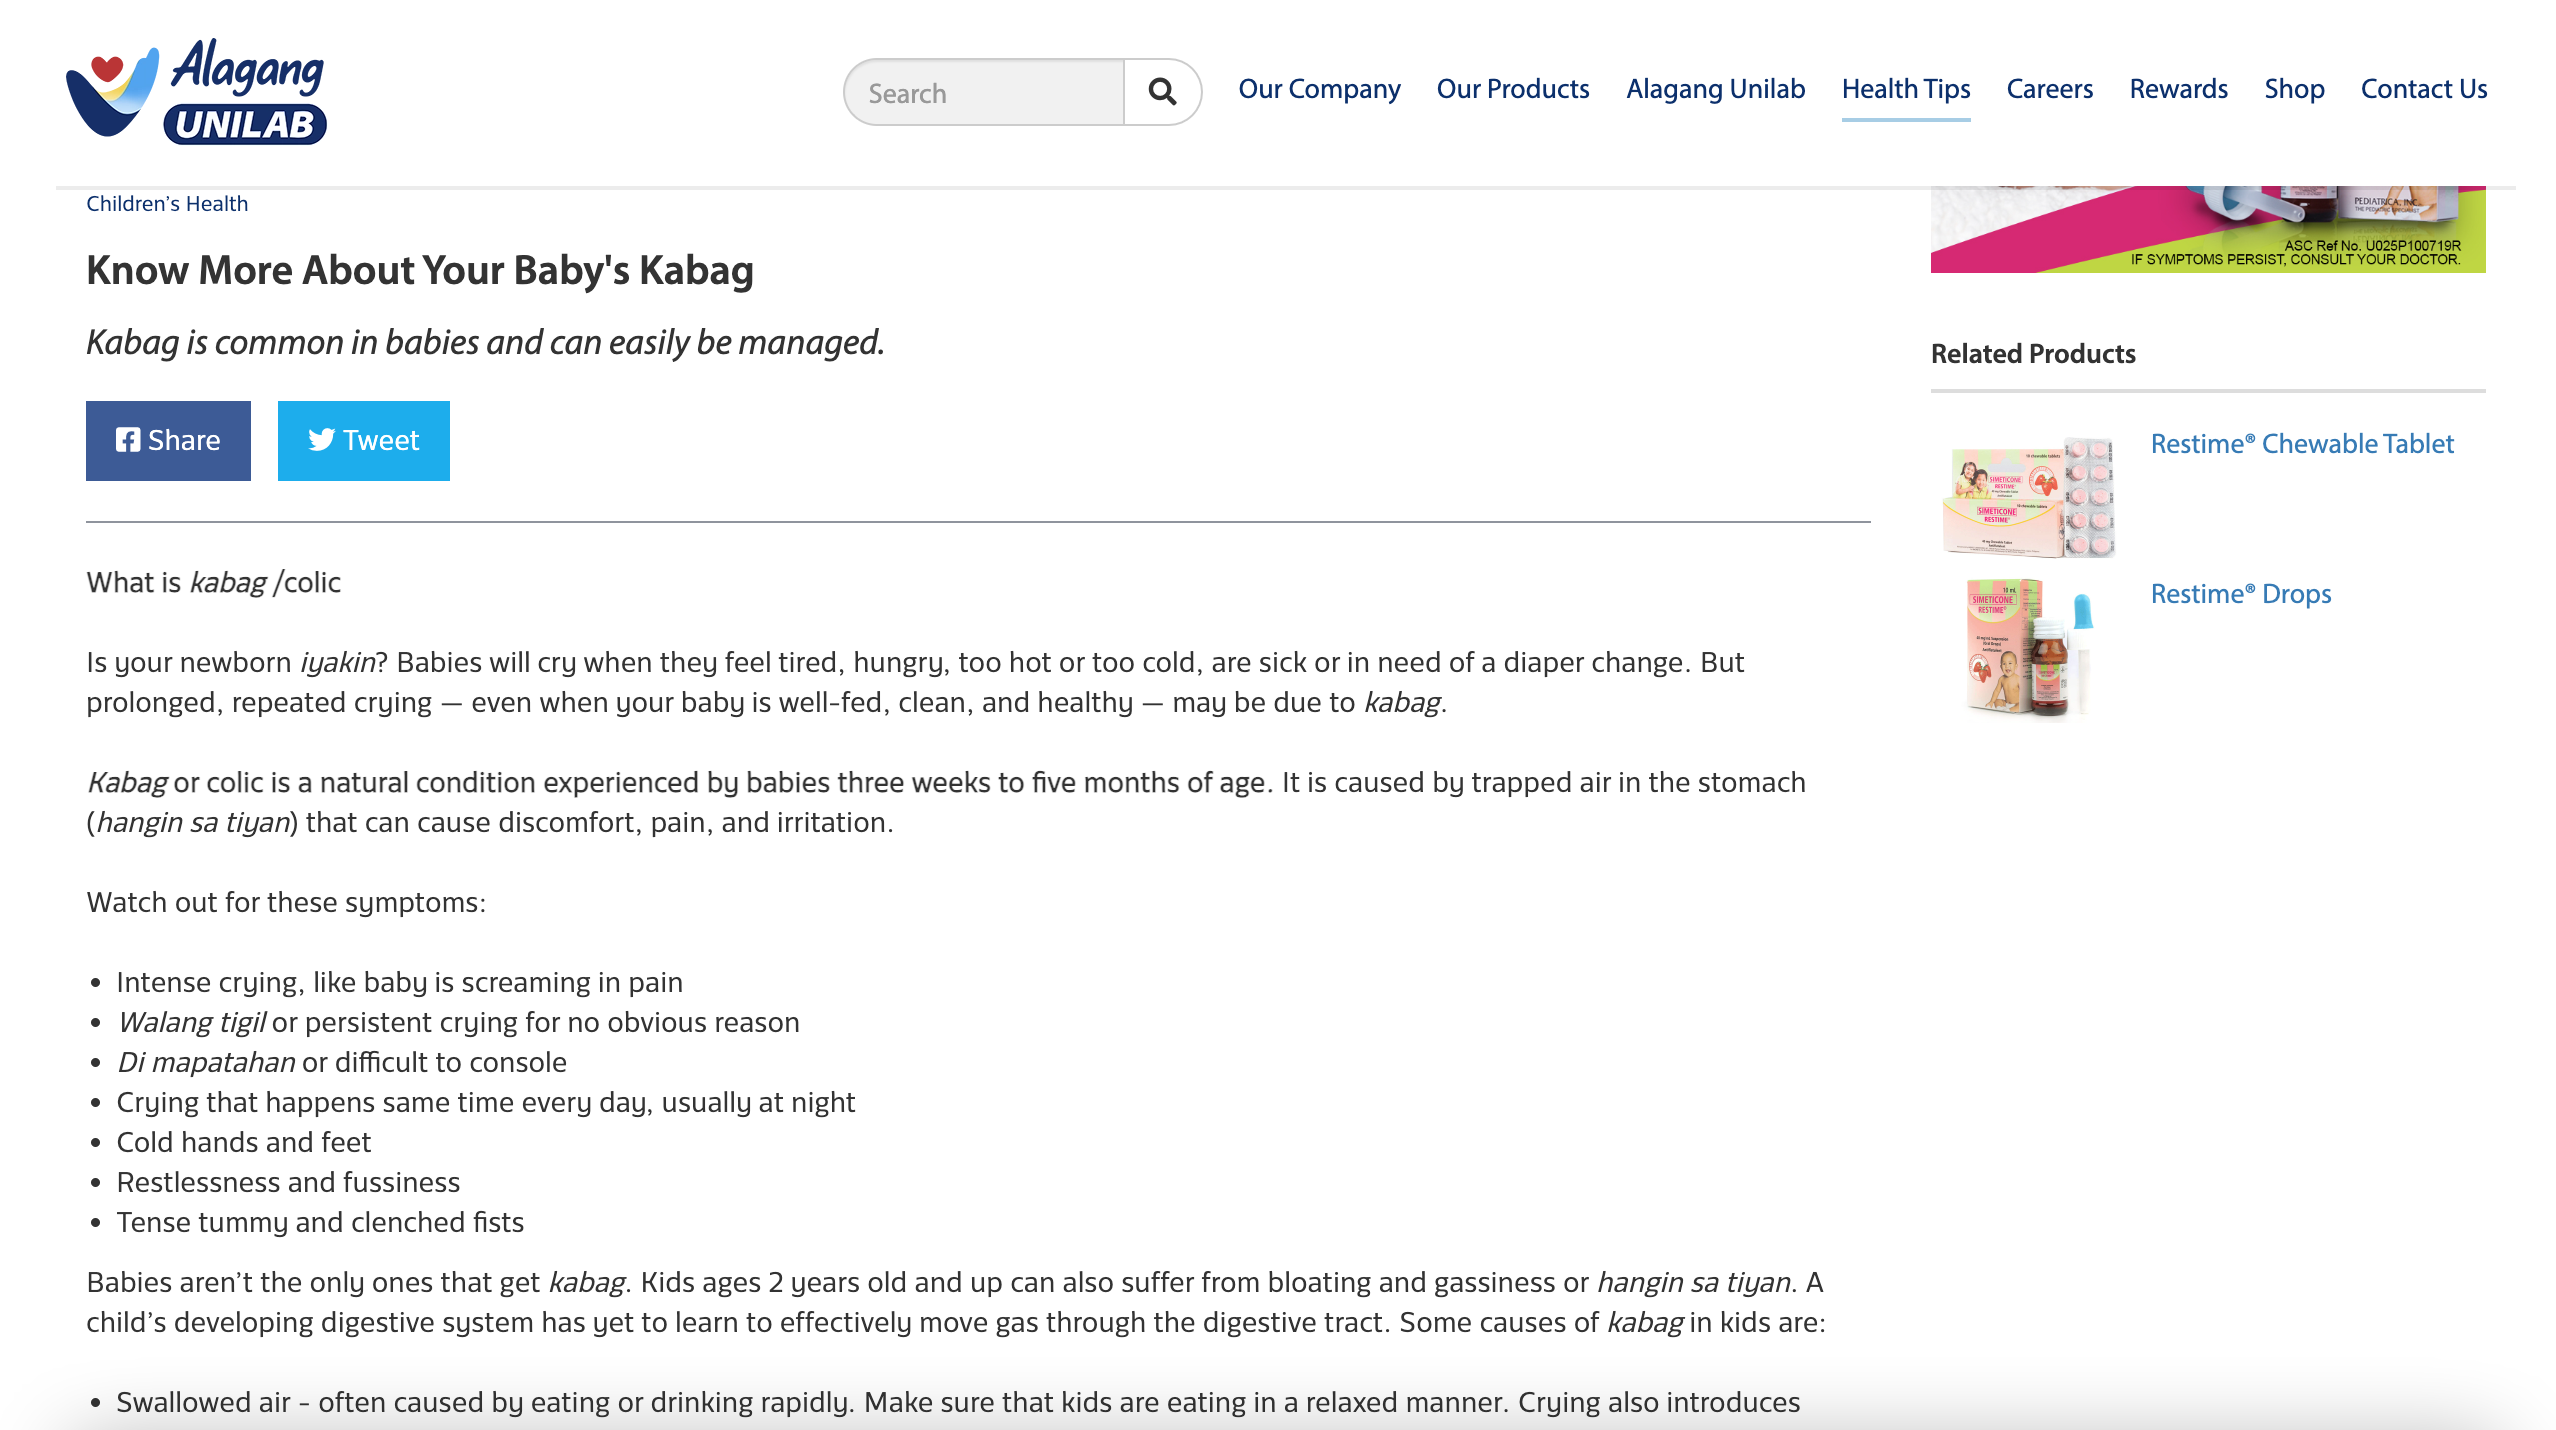This screenshot has width=2556, height=1430.
Task: Go to the Alagang Unilab nav item
Action: [x=1715, y=89]
